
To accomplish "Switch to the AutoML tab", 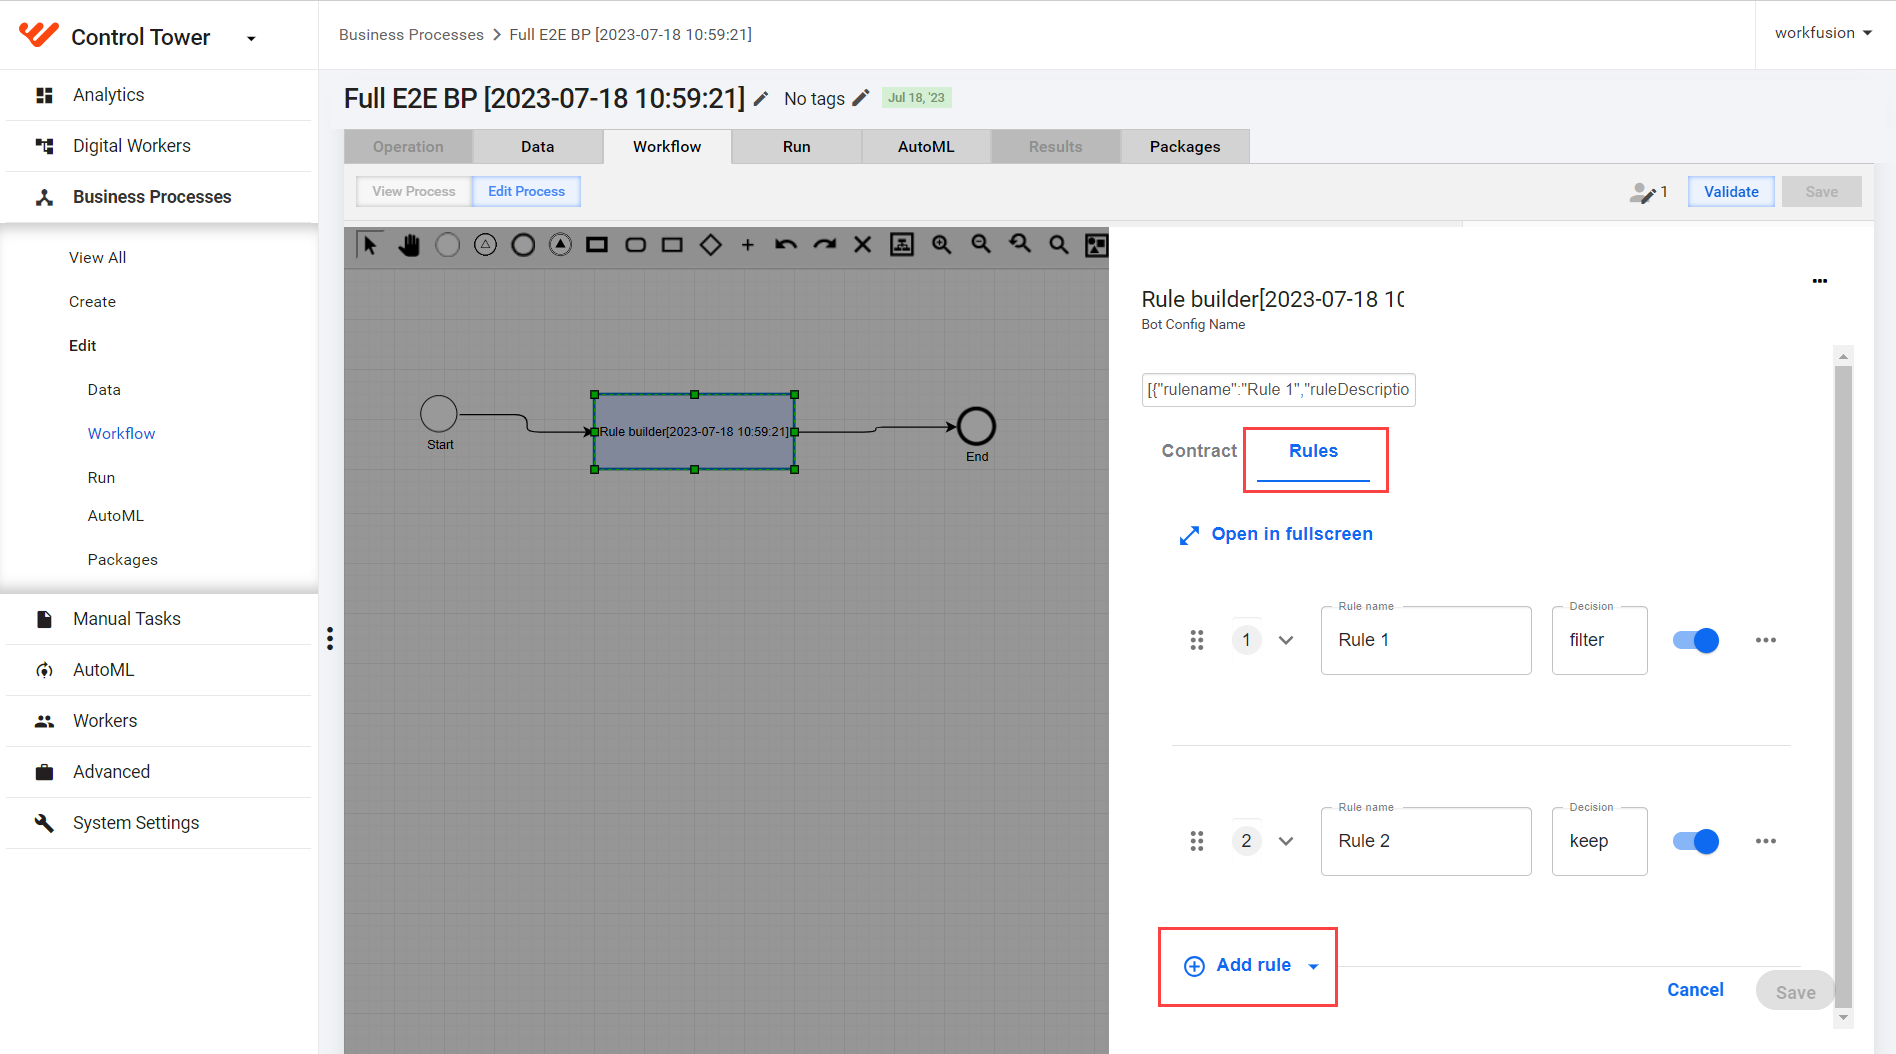I will click(926, 147).
